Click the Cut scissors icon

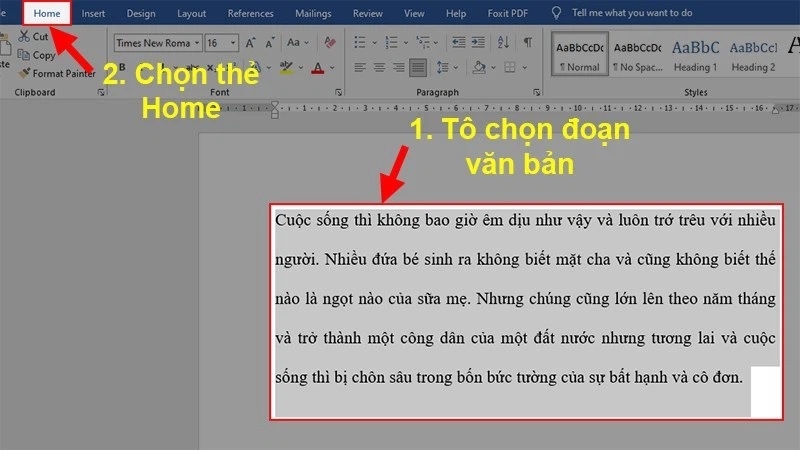coord(23,36)
